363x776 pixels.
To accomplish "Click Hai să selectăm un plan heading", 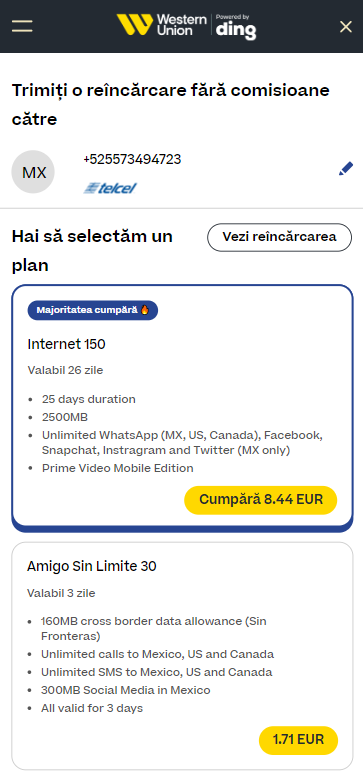I will pos(92,251).
